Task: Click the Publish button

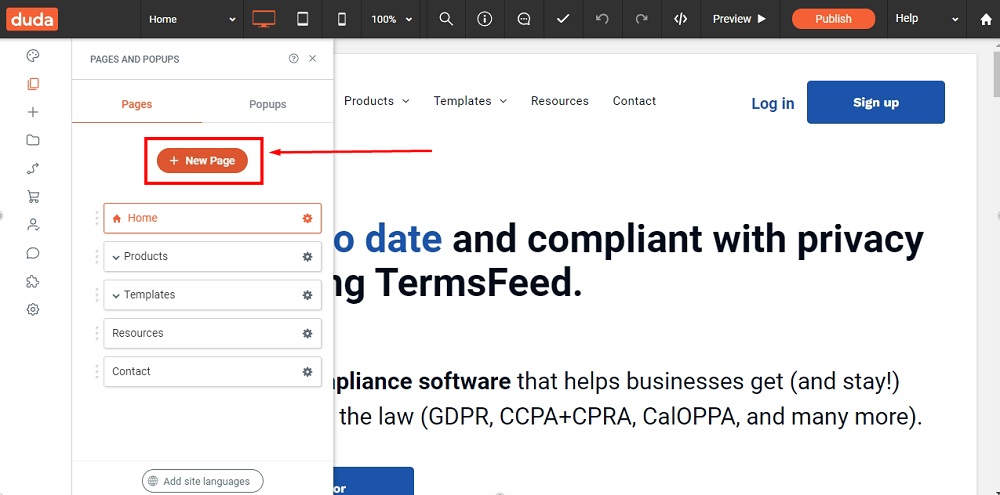Action: coord(833,19)
